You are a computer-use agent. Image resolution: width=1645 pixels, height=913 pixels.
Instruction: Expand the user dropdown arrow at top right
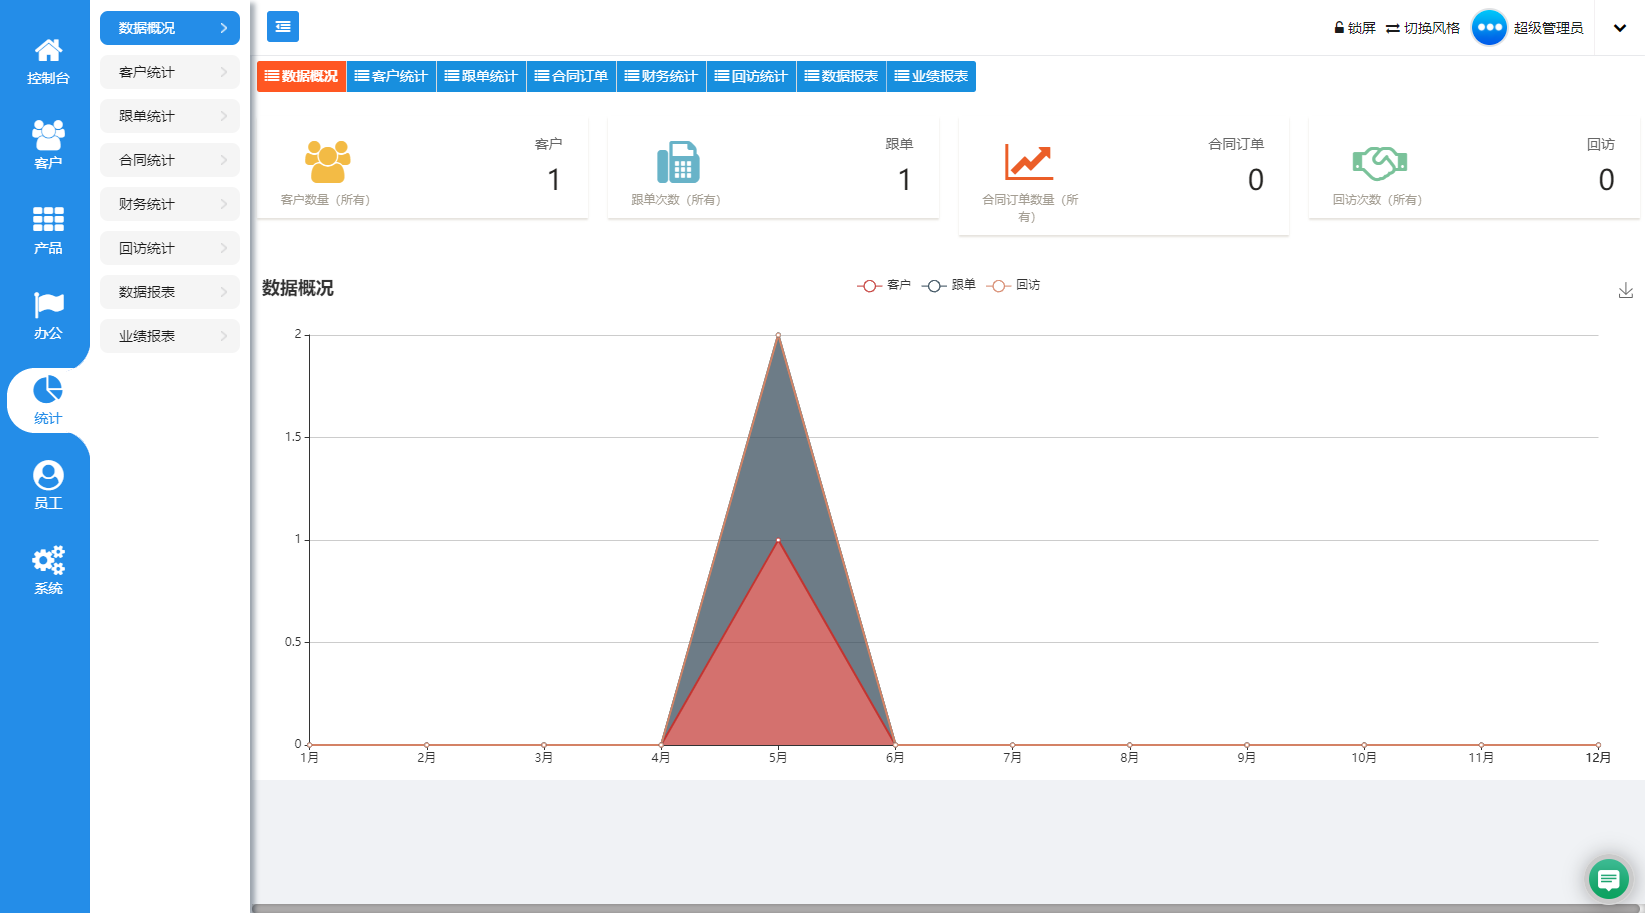click(x=1620, y=28)
